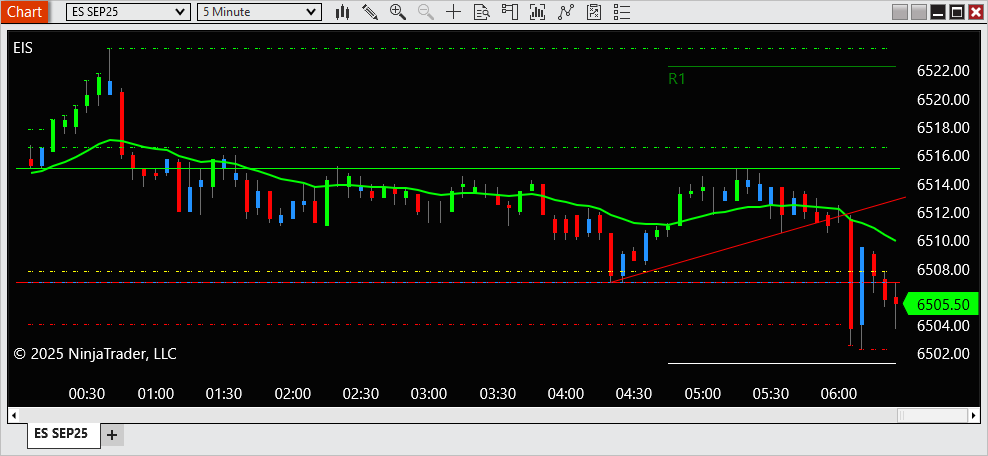The width and height of the screenshot is (988, 456).
Task: Click the first gray window link button
Action: (x=900, y=11)
